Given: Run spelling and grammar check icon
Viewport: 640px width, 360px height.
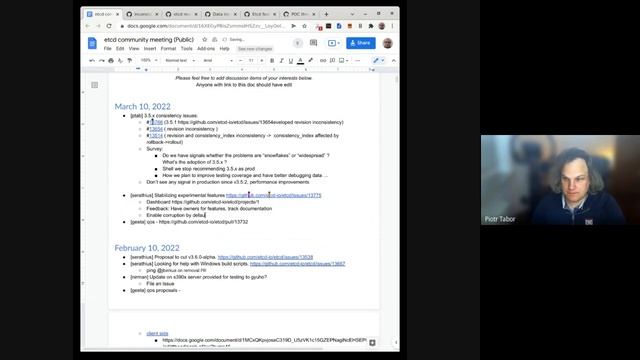Looking at the screenshot, I should 120,60.
